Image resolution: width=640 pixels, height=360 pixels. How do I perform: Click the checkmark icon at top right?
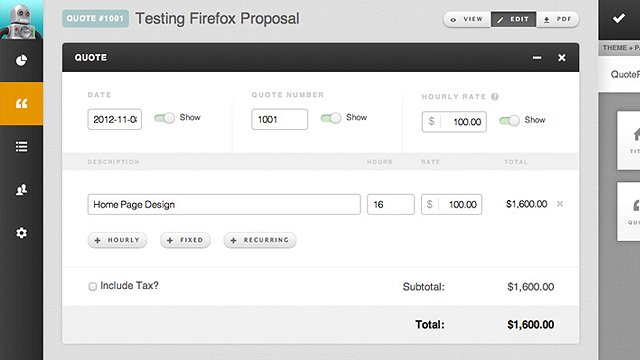click(619, 18)
